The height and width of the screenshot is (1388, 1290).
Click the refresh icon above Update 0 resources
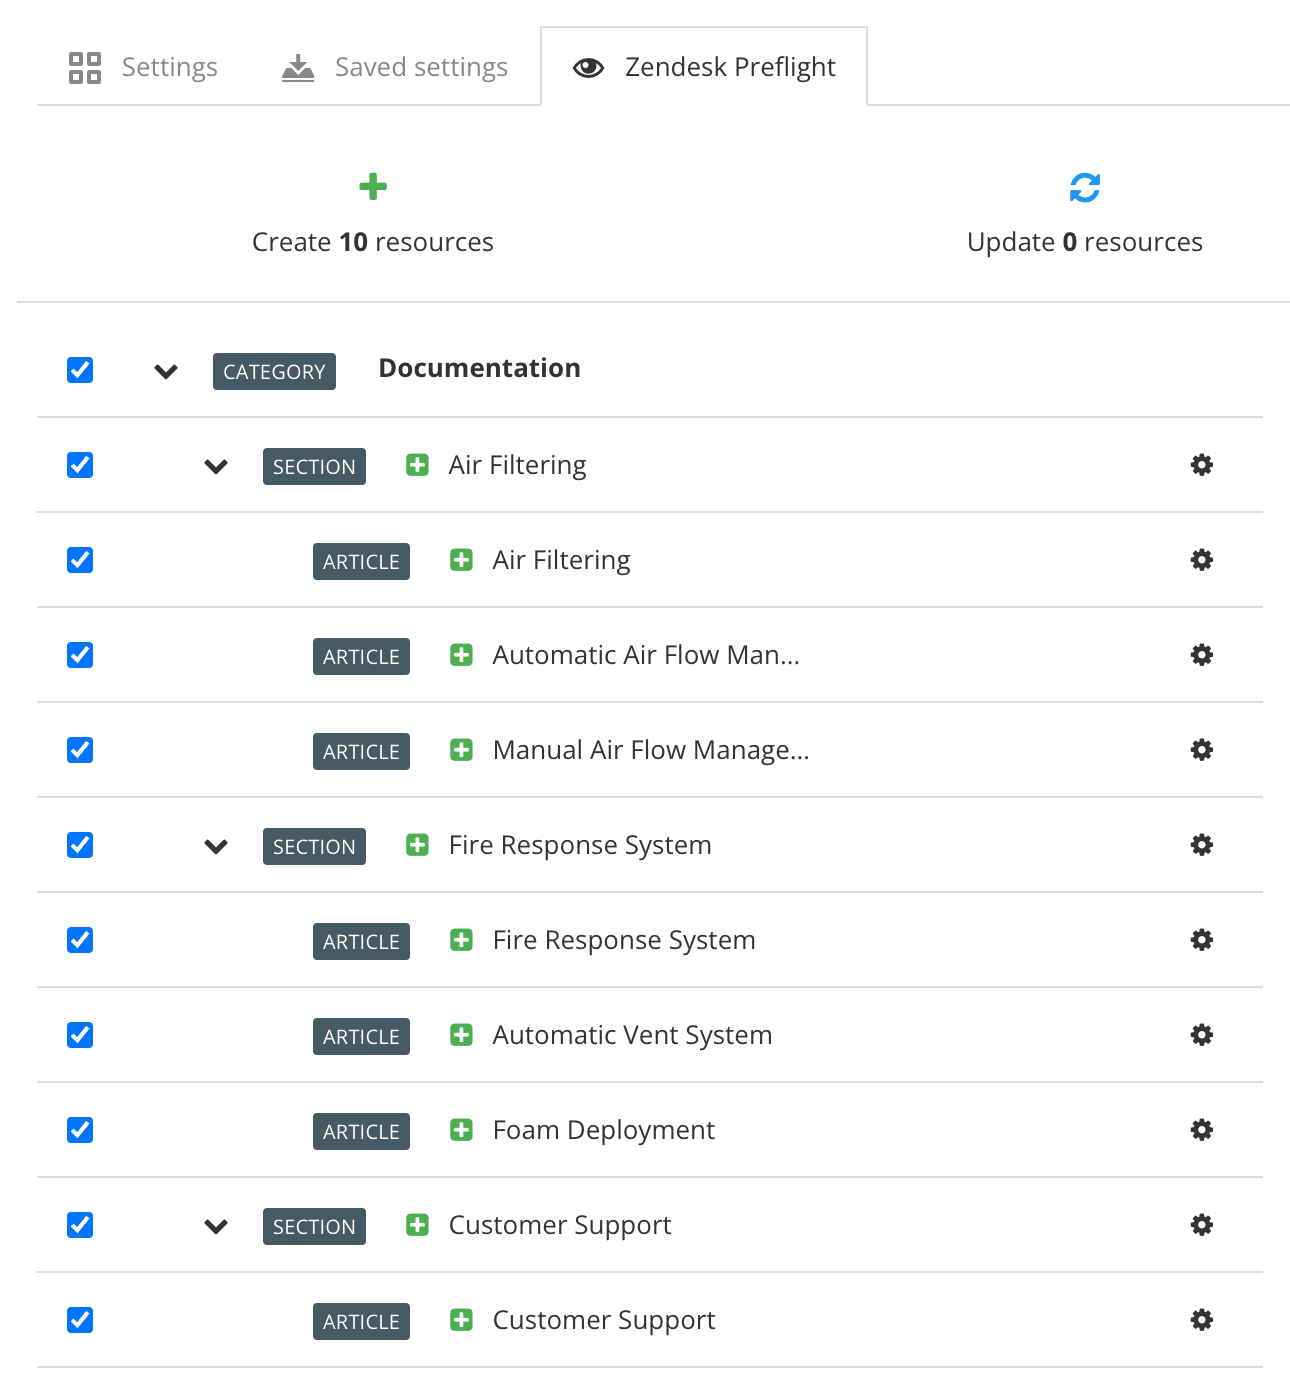[x=1085, y=187]
